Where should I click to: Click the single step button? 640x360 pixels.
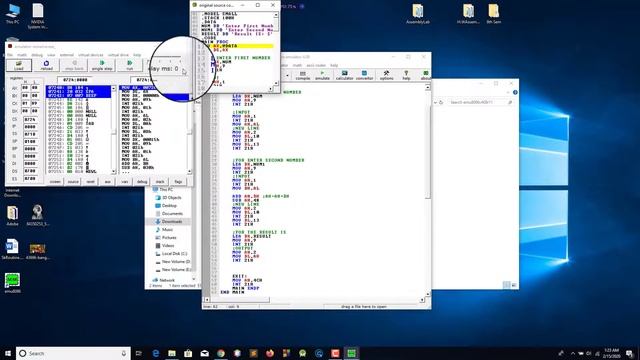pyautogui.click(x=102, y=65)
